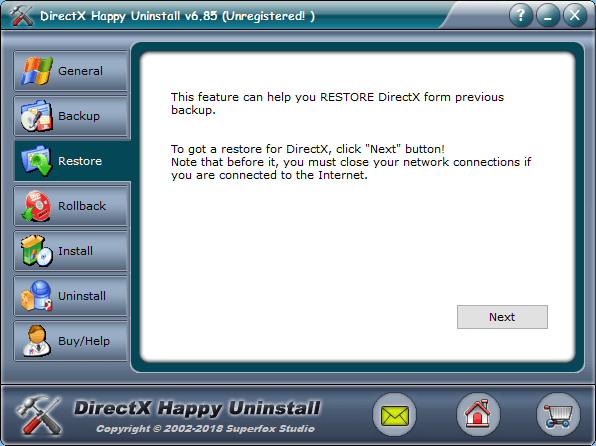Click the Uninstall blue database icon
The width and height of the screenshot is (596, 446).
36,296
